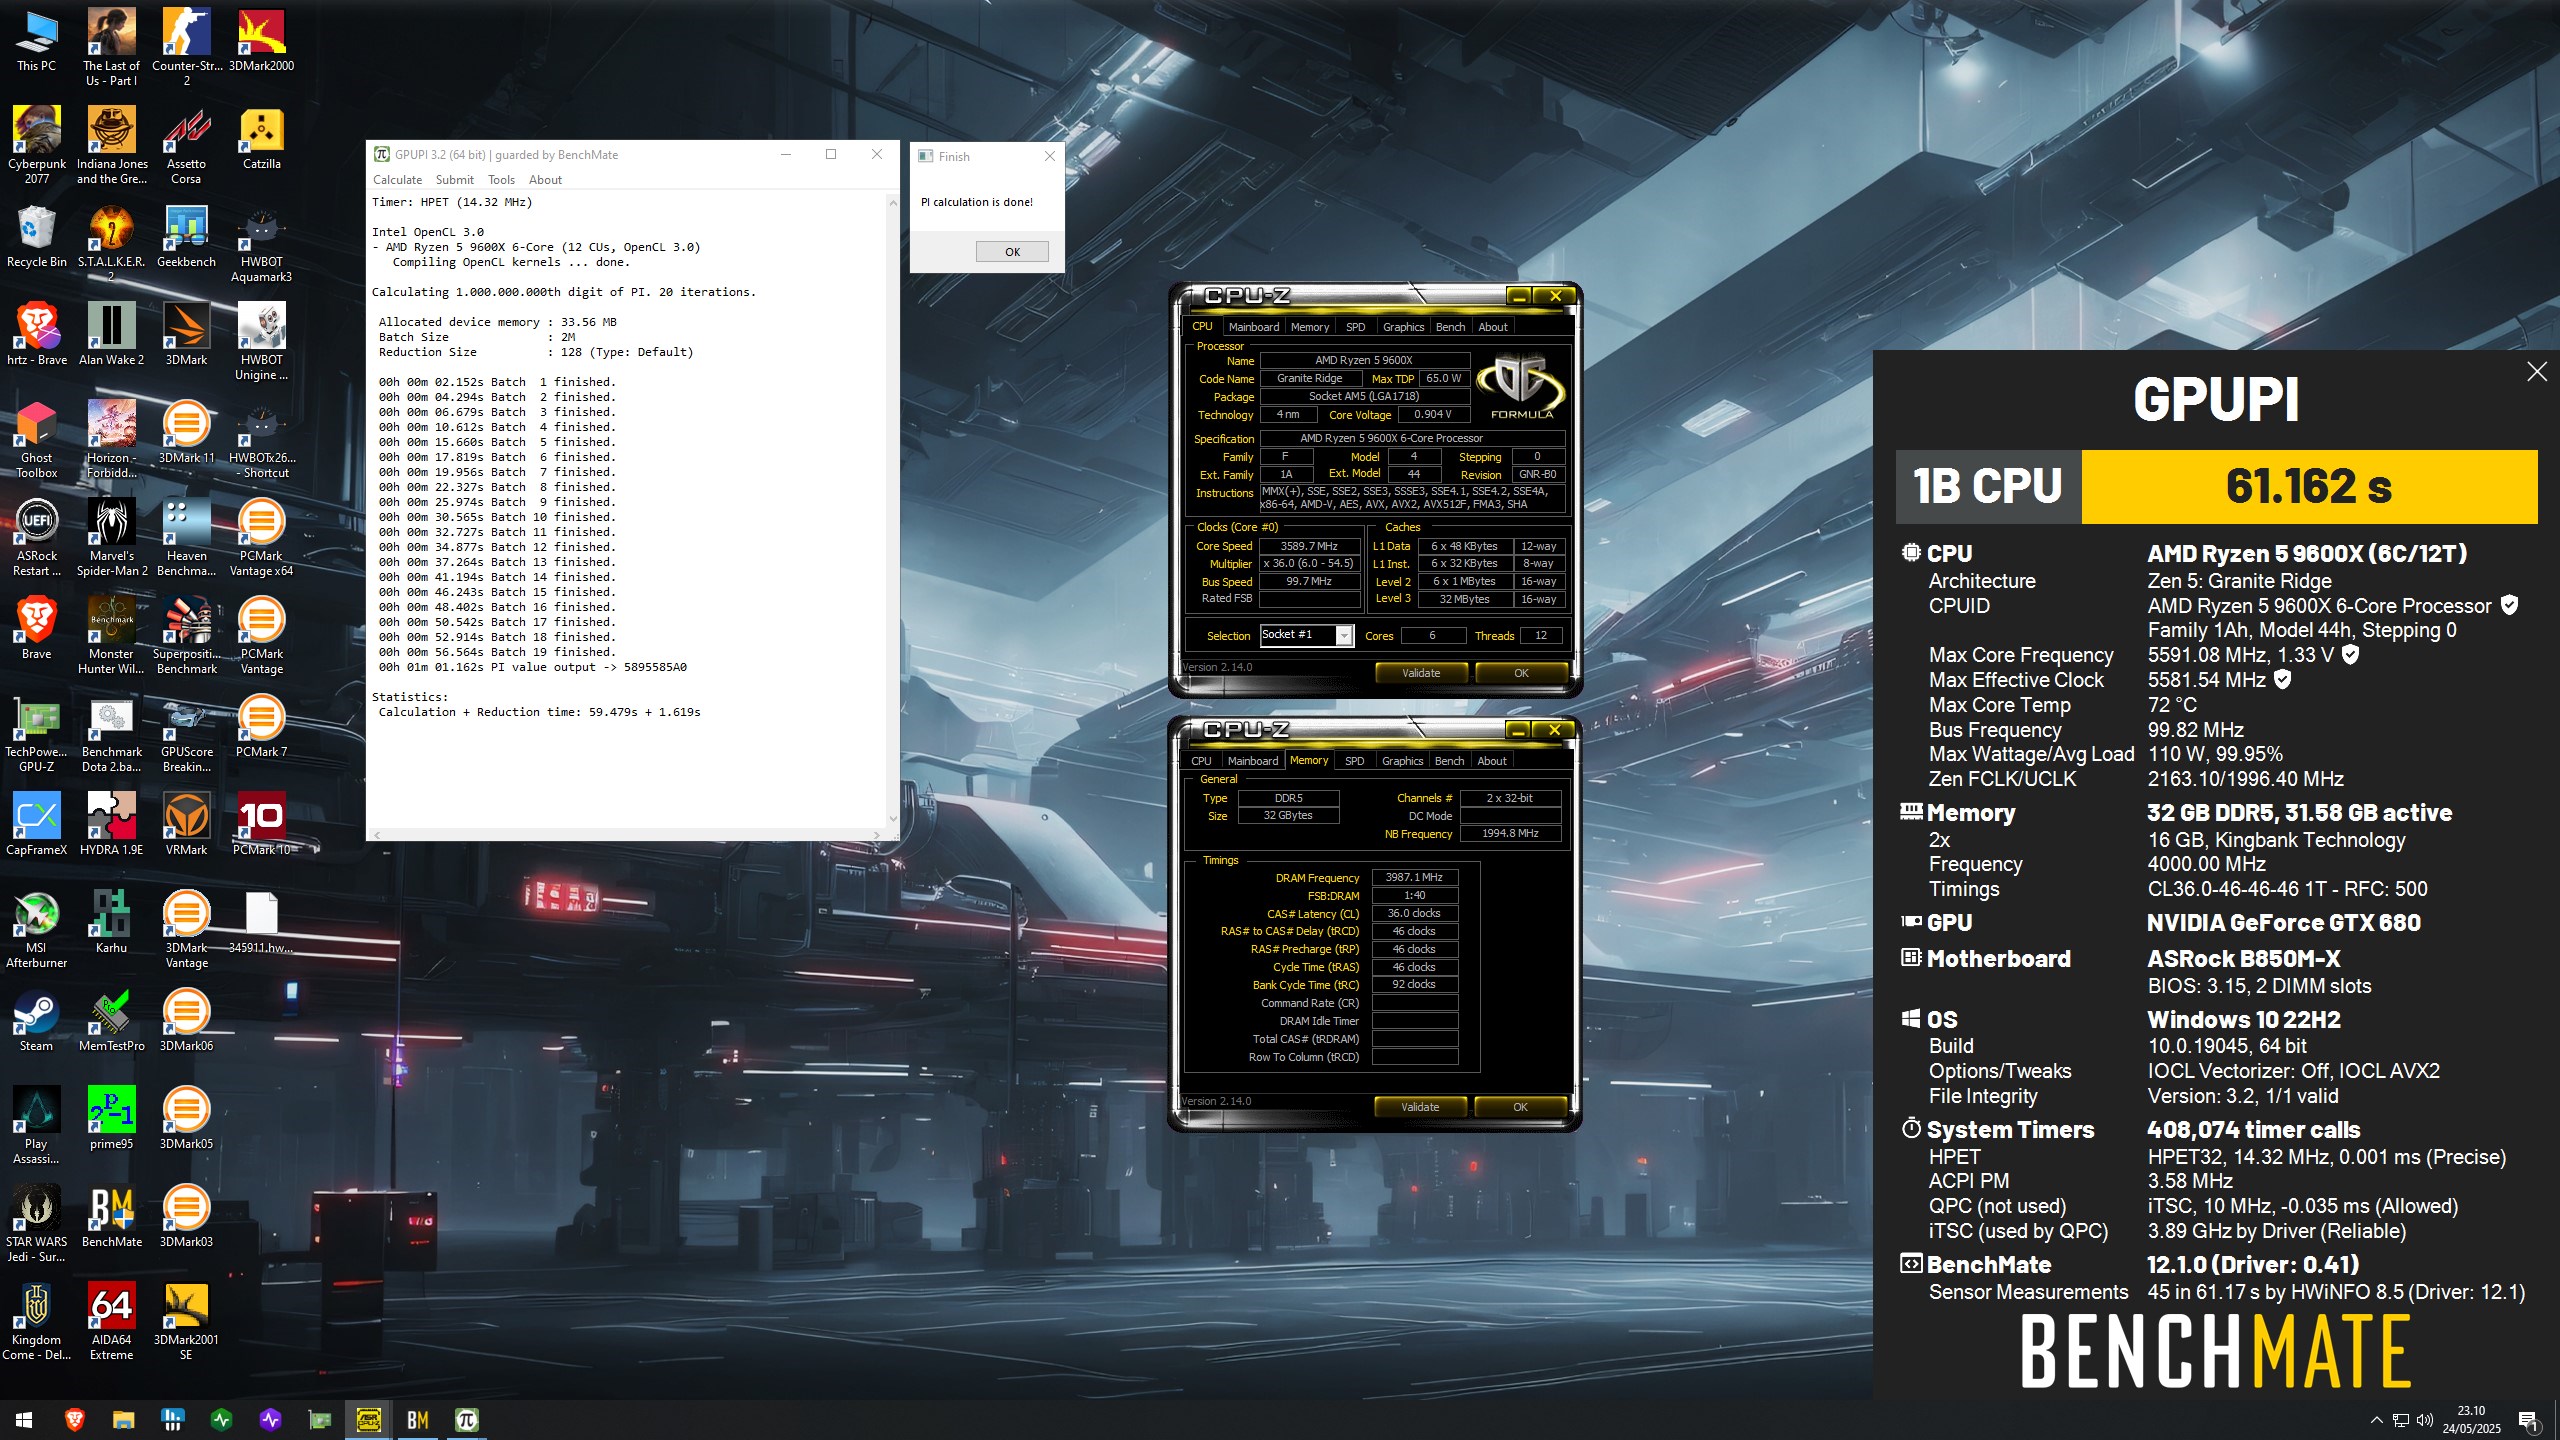Open Brave browser from the taskbar
This screenshot has height=1440, width=2560.
click(74, 1419)
